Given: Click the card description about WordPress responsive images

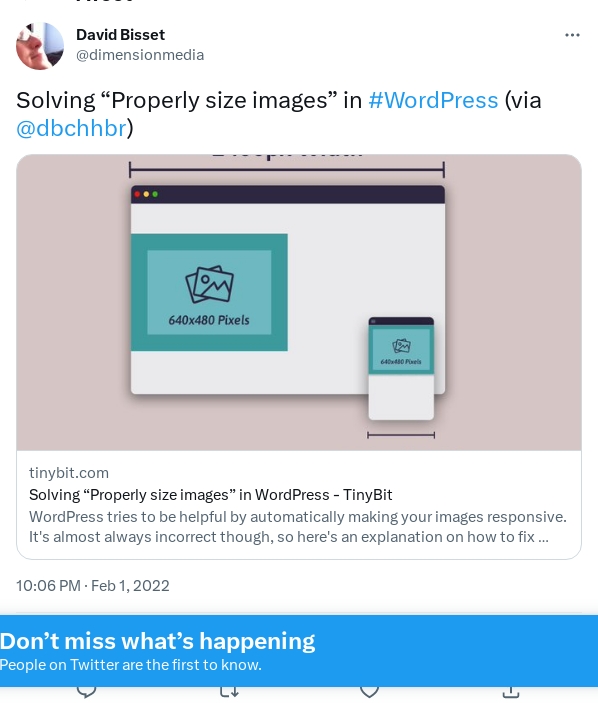Looking at the screenshot, I should (x=298, y=527).
